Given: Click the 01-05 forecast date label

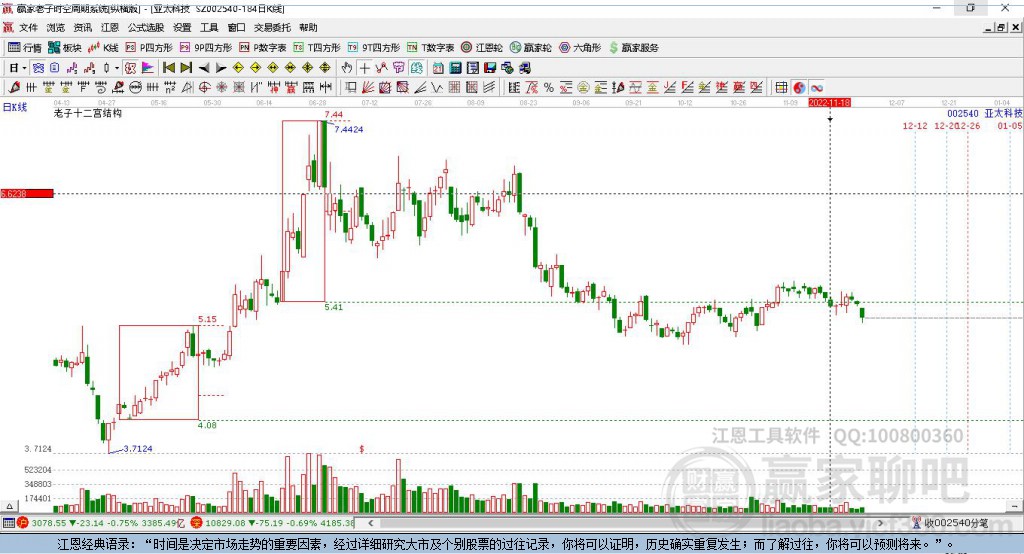Looking at the screenshot, I should click(1010, 125).
